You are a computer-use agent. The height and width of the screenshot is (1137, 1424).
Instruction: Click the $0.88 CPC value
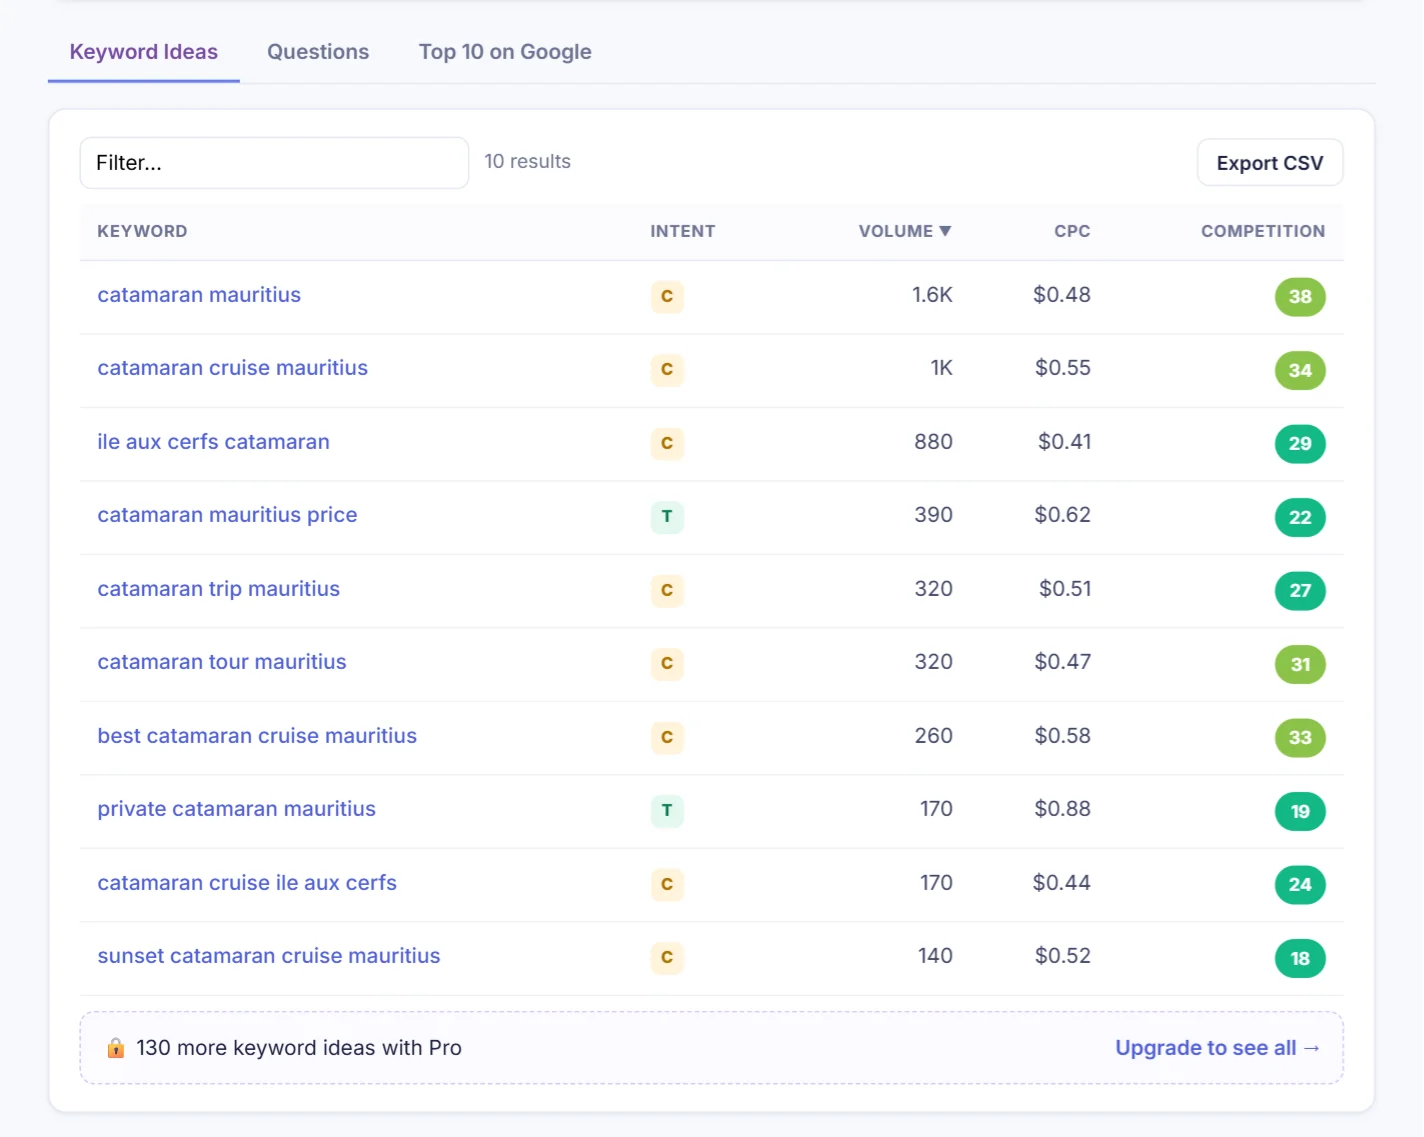pos(1062,809)
